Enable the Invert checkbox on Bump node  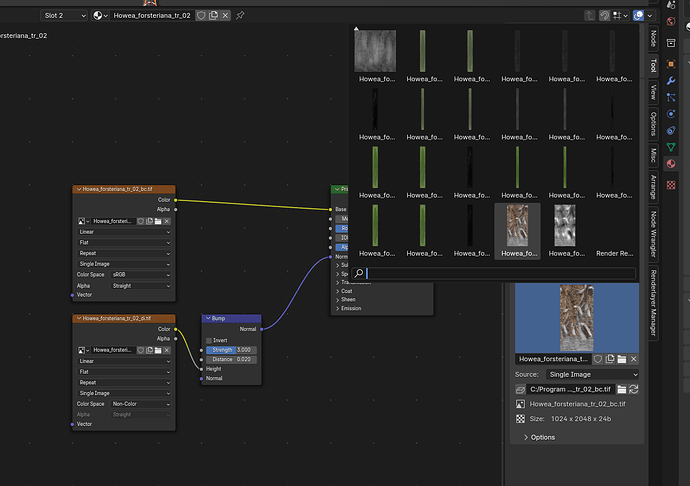[x=209, y=341]
